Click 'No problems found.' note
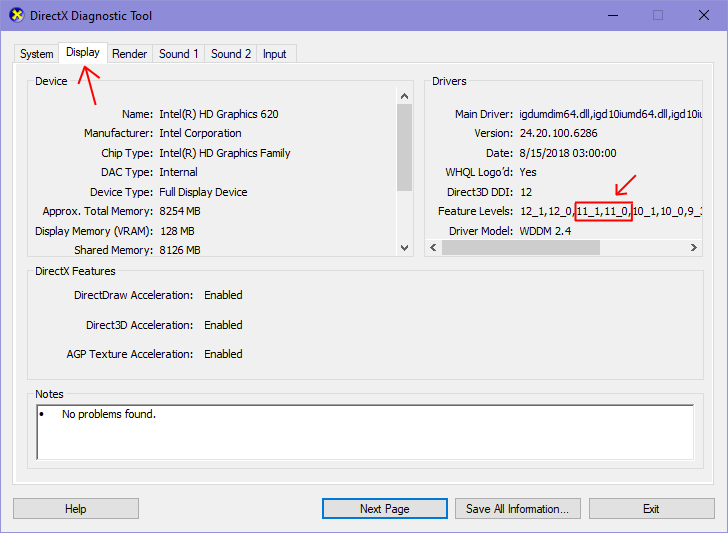This screenshot has height=533, width=728. 109,414
